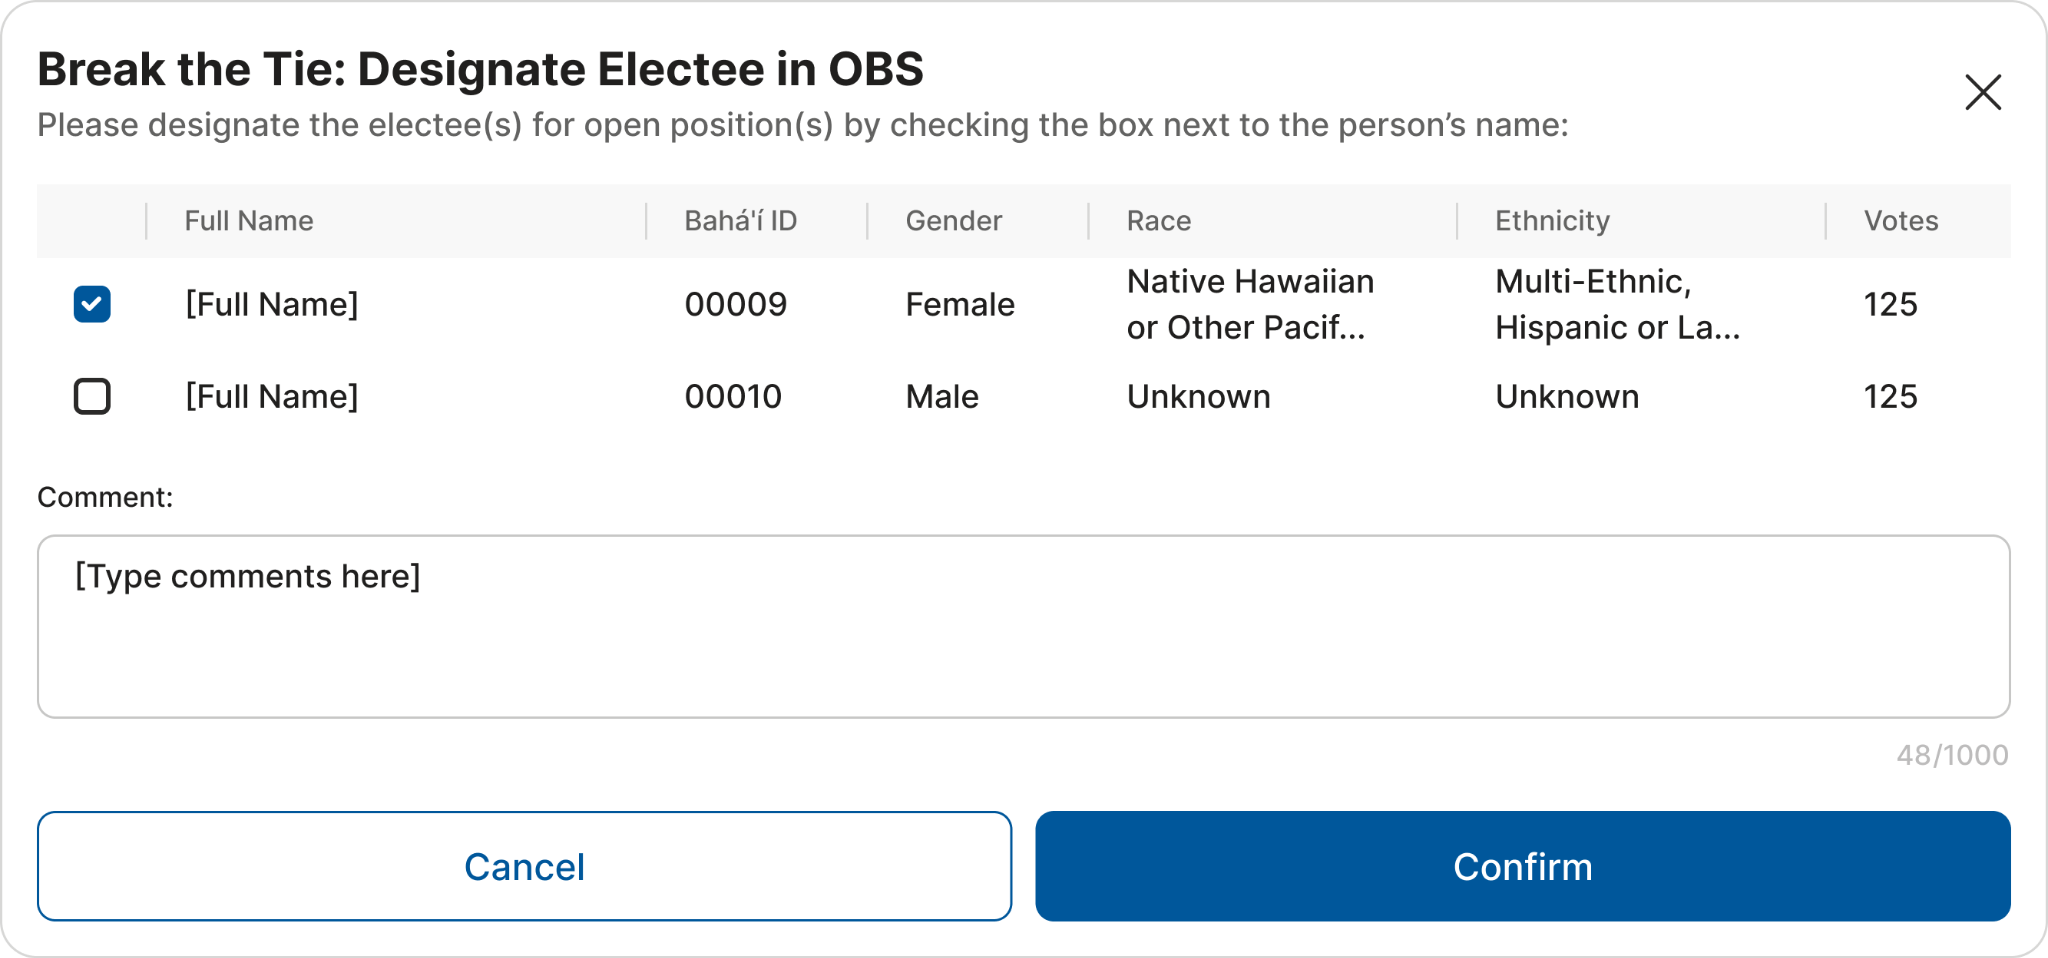2048x958 pixels.
Task: Click the truncated Multi-Ethnic ethnicity cell
Action: (x=1617, y=304)
